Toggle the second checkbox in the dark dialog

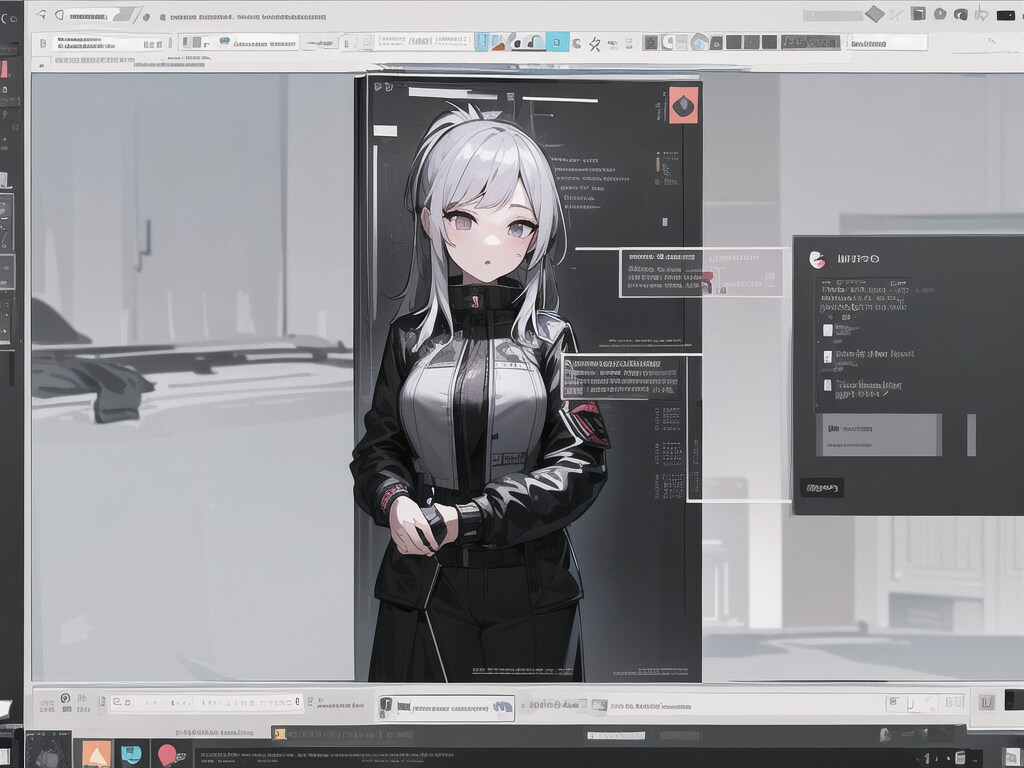point(827,356)
